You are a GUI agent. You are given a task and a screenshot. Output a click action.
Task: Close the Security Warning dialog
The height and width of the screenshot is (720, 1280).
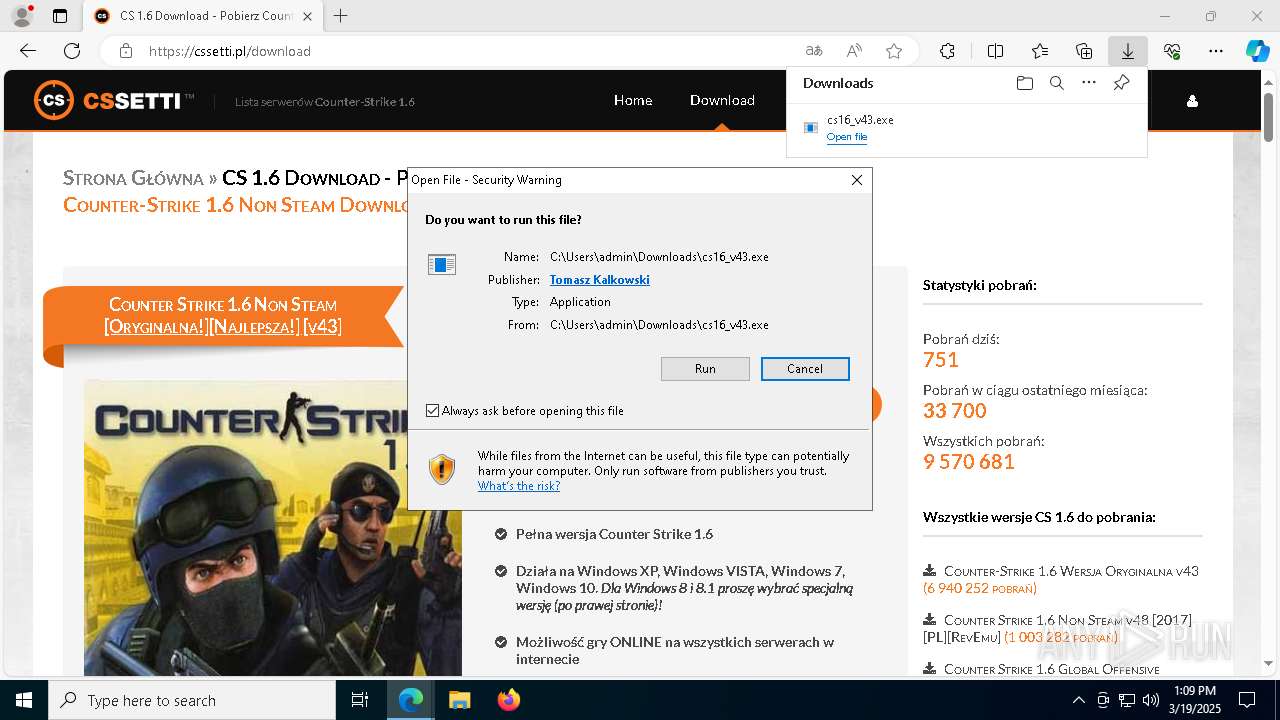pyautogui.click(x=856, y=180)
